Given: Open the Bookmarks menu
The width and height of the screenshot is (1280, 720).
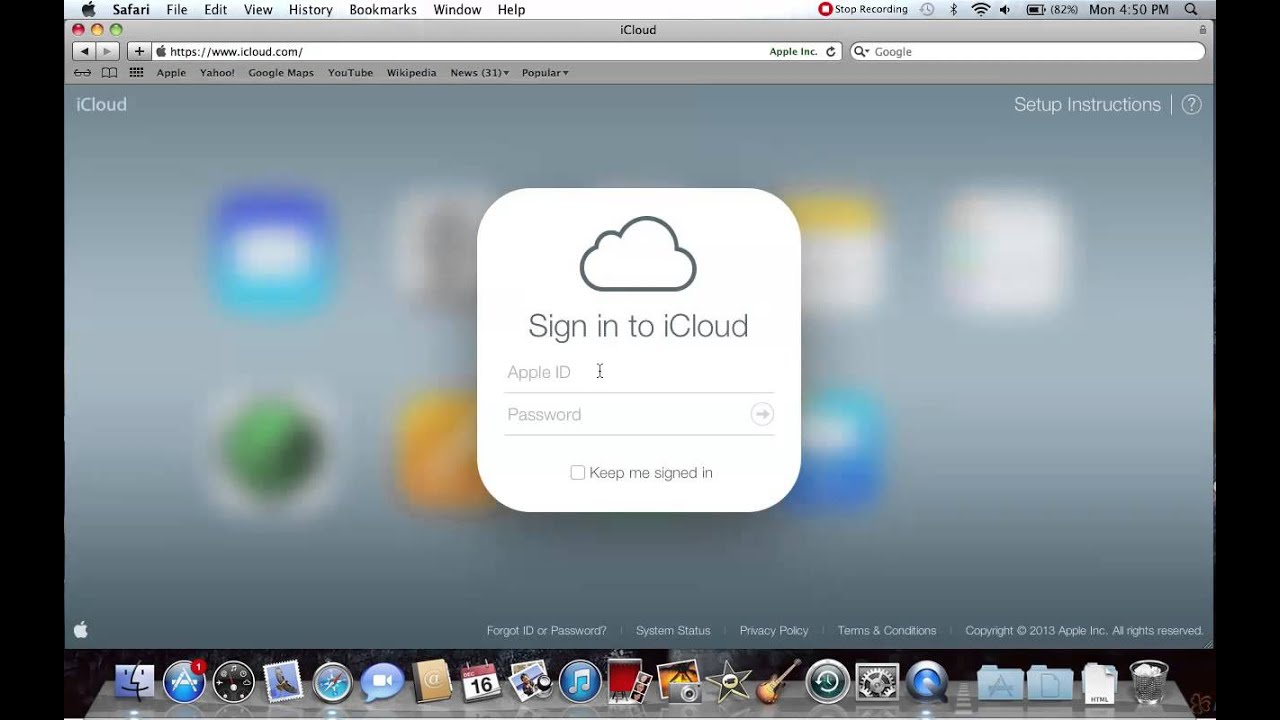Looking at the screenshot, I should 383,9.
